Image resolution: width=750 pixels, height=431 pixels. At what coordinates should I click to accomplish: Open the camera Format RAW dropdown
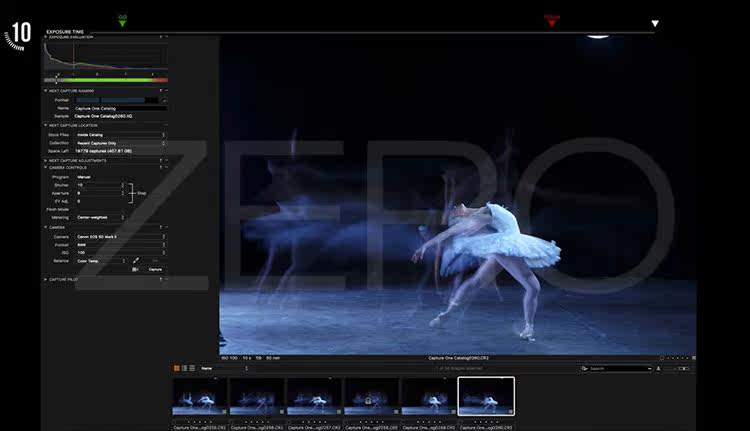[x=121, y=244]
